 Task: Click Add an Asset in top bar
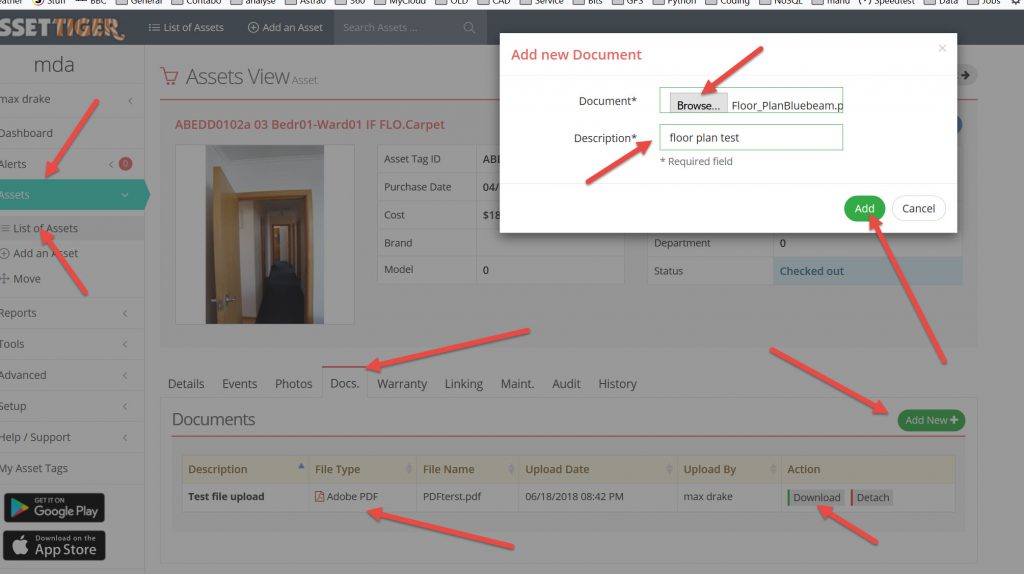(x=285, y=28)
